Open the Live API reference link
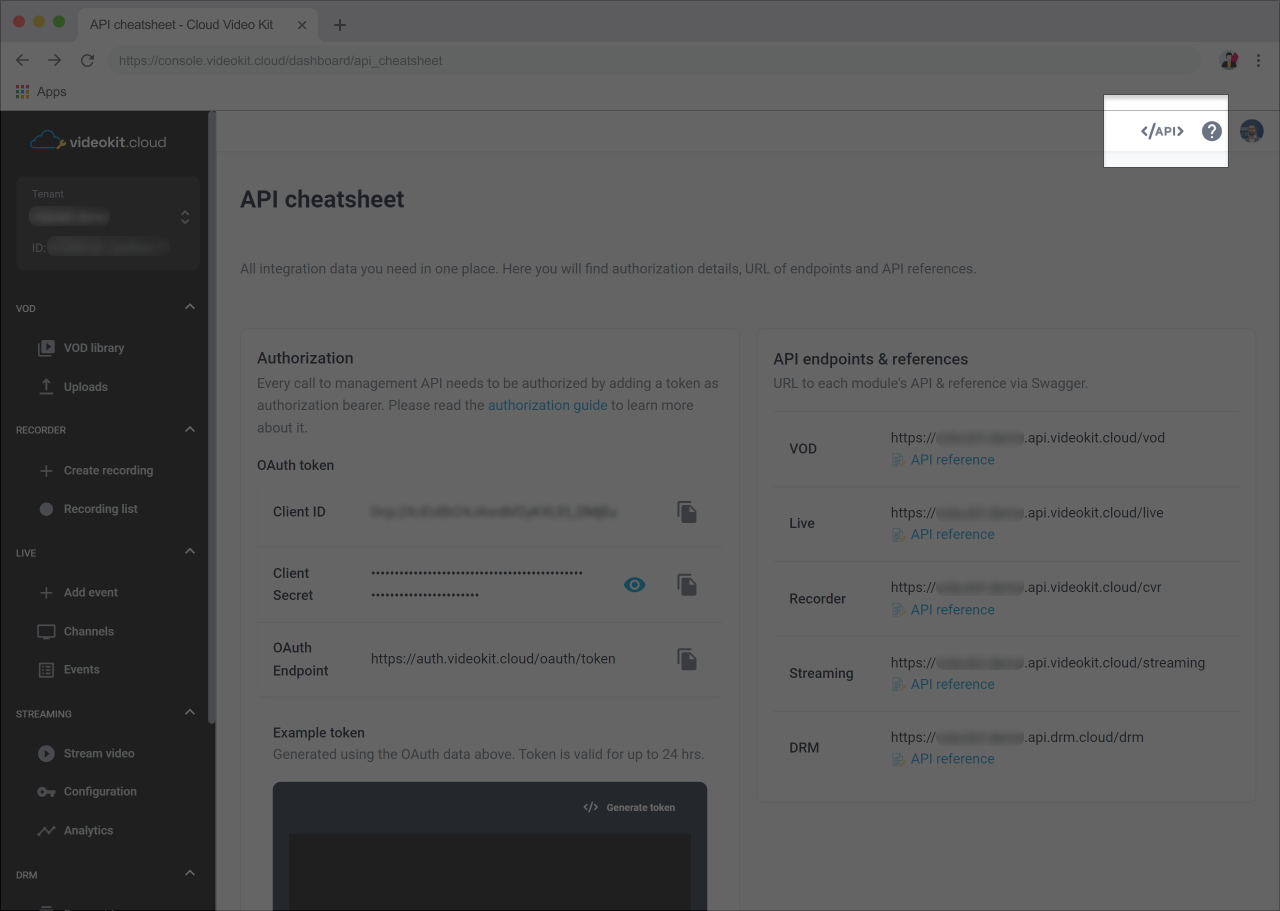This screenshot has height=911, width=1280. 943,534
